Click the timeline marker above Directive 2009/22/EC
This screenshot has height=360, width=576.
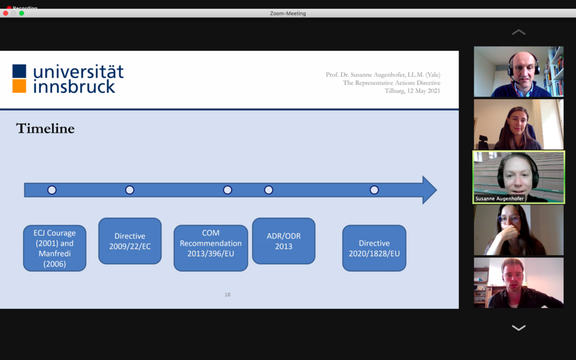tap(130, 190)
